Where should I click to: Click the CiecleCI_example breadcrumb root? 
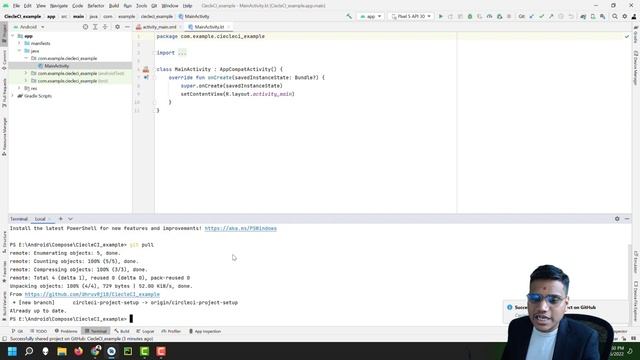click(22, 16)
